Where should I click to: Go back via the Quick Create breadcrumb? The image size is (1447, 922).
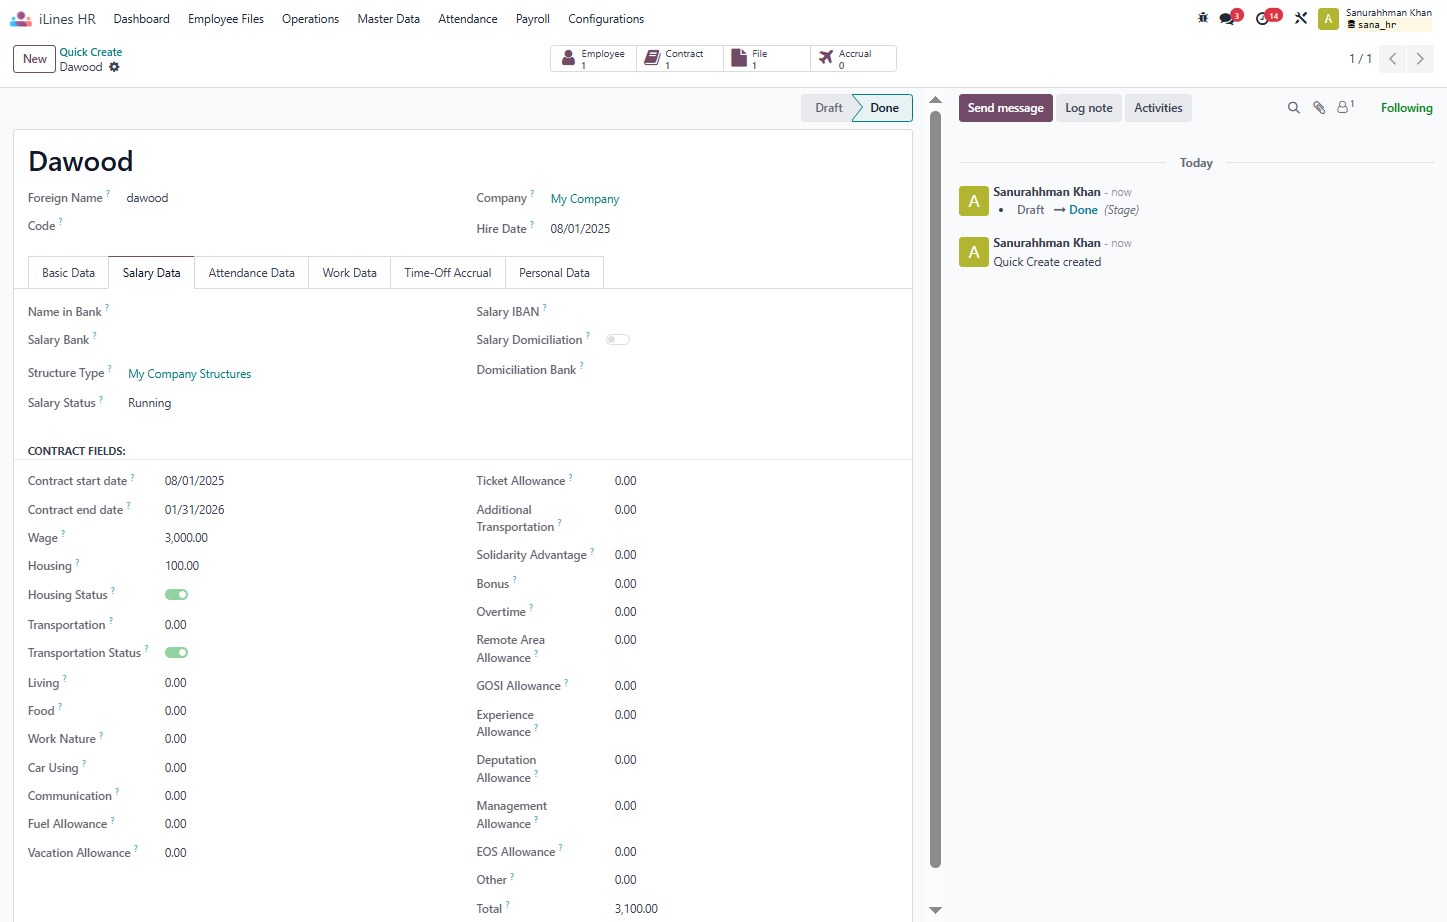[x=91, y=52]
